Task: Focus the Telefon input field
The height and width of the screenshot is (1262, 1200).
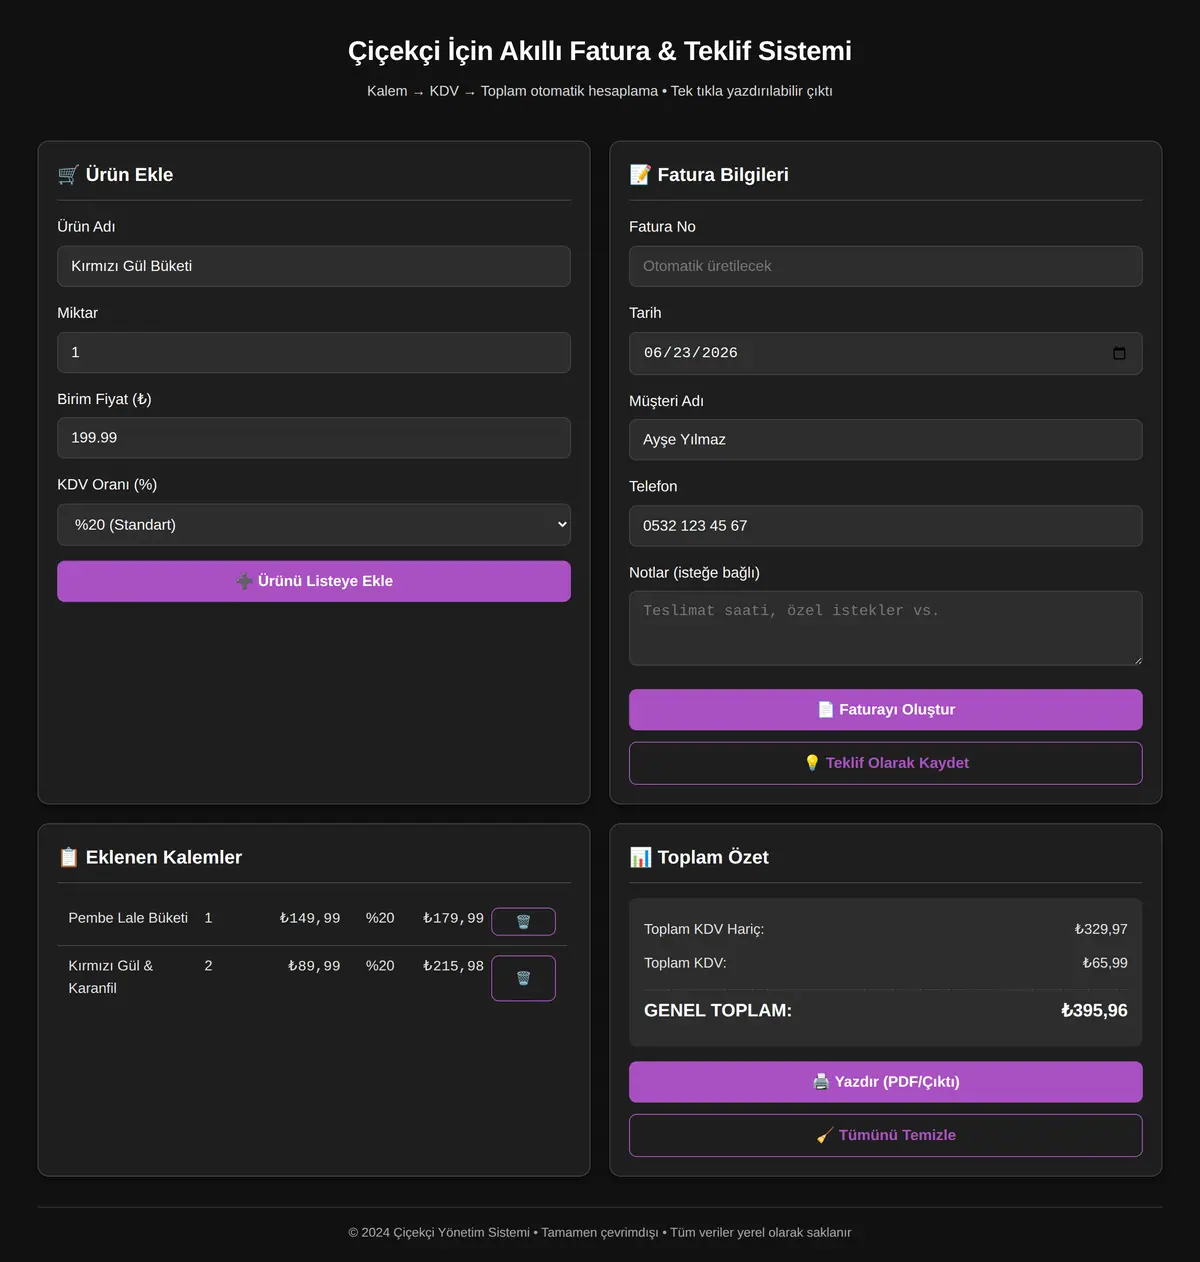Action: [x=886, y=526]
